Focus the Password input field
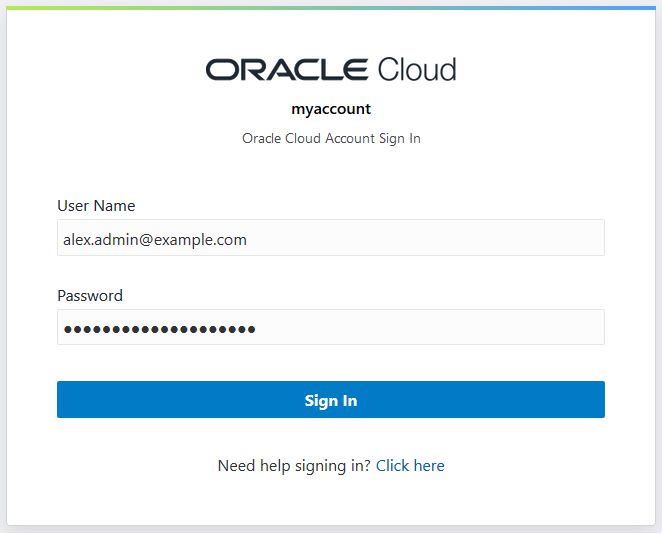The image size is (663, 534). point(331,327)
